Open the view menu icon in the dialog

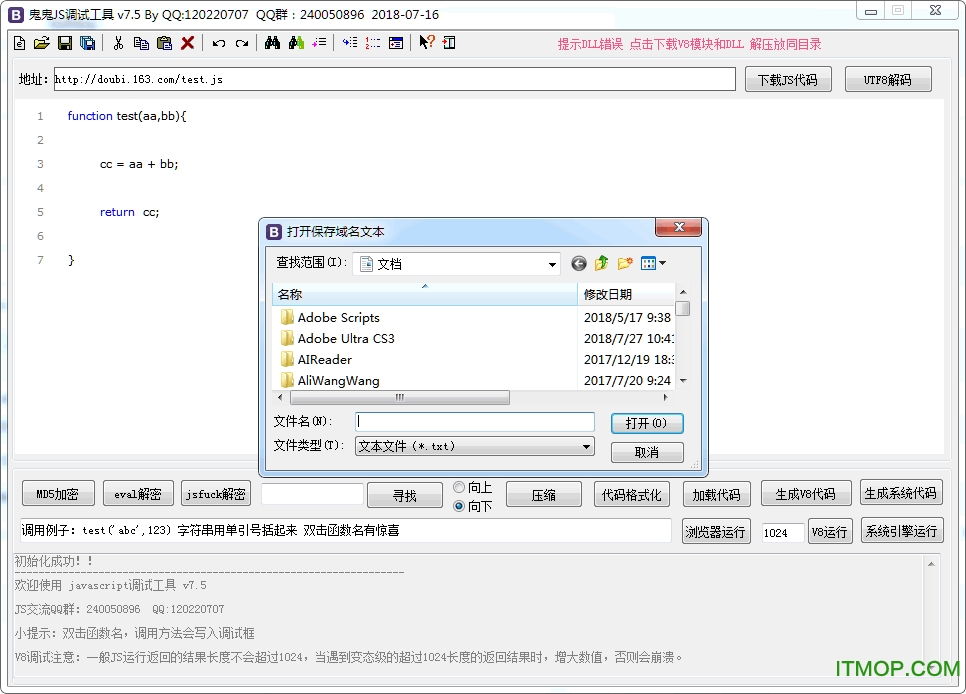pyautogui.click(x=653, y=264)
